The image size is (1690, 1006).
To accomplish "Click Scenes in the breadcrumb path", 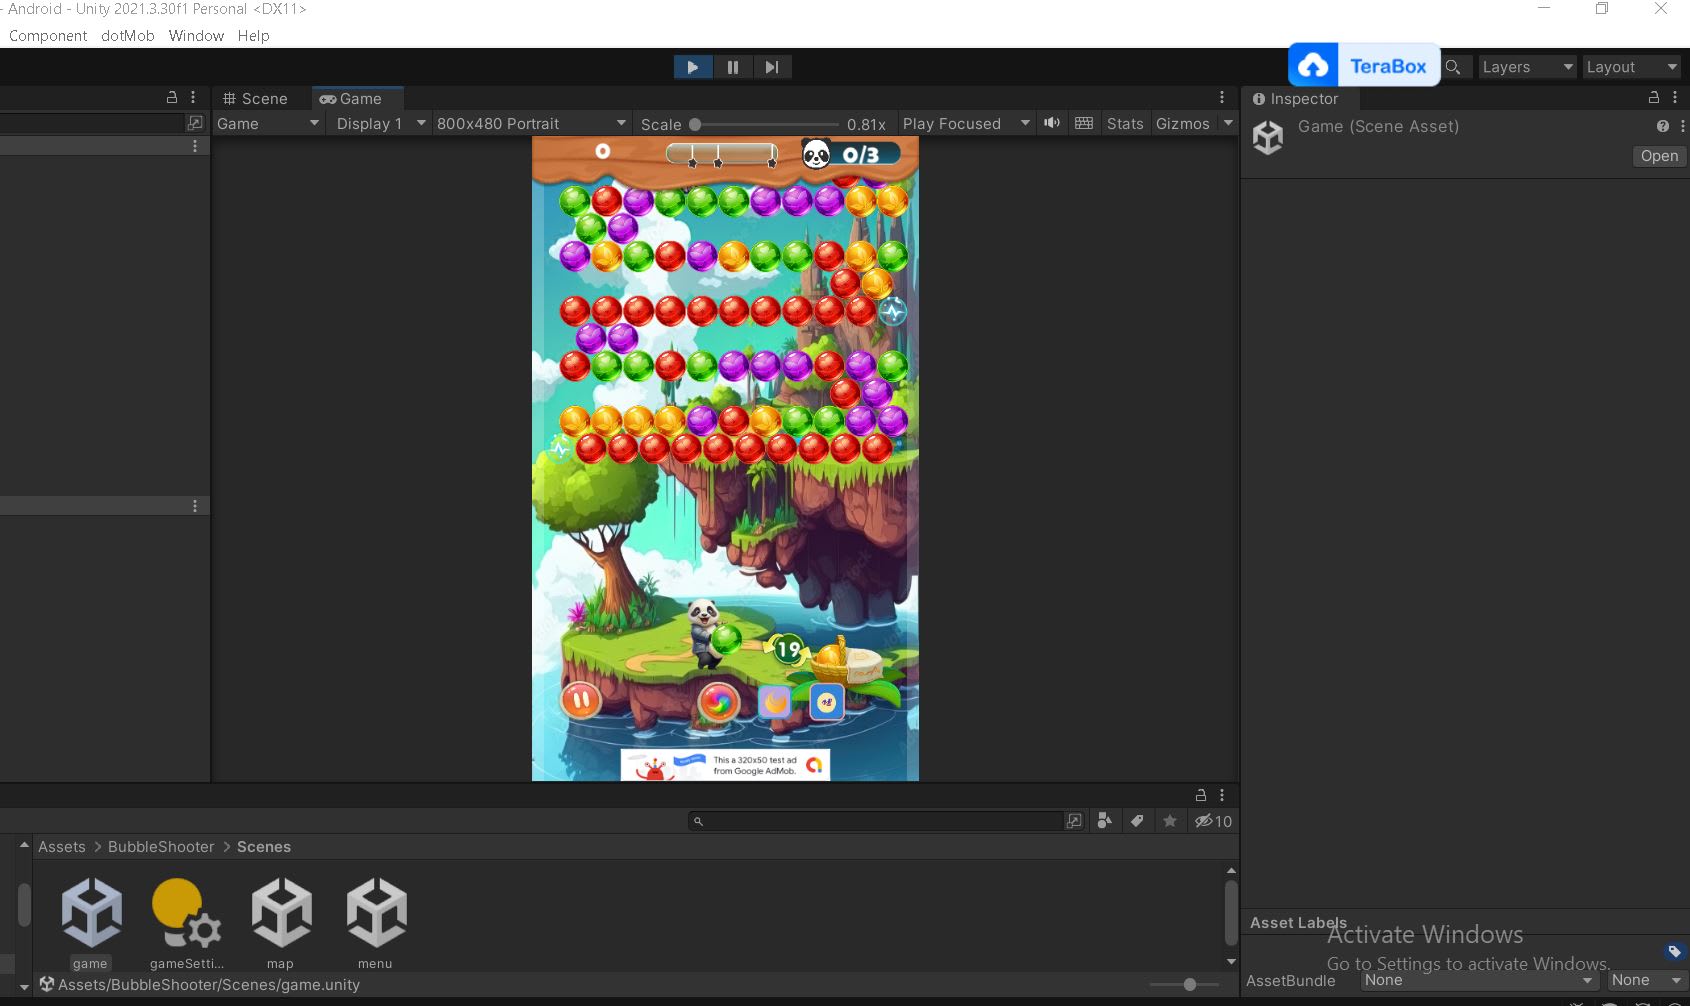I will click(264, 846).
